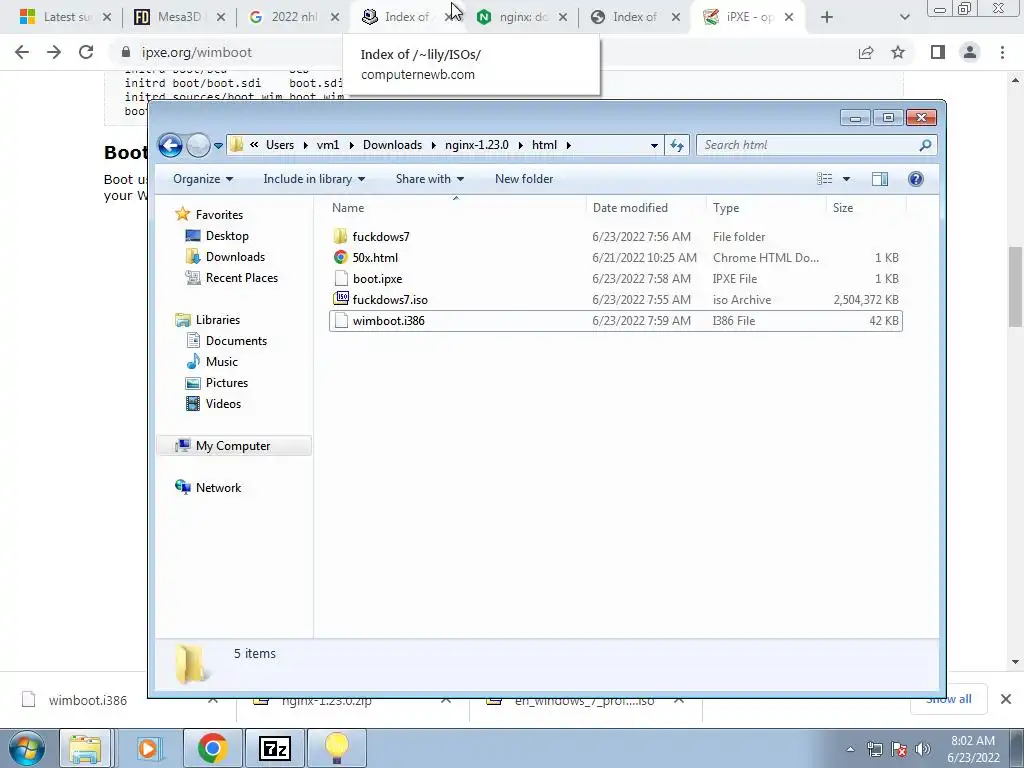Screen dimensions: 1024x768
Task: Switch to 2022 nhl Google tab
Action: (x=293, y=17)
